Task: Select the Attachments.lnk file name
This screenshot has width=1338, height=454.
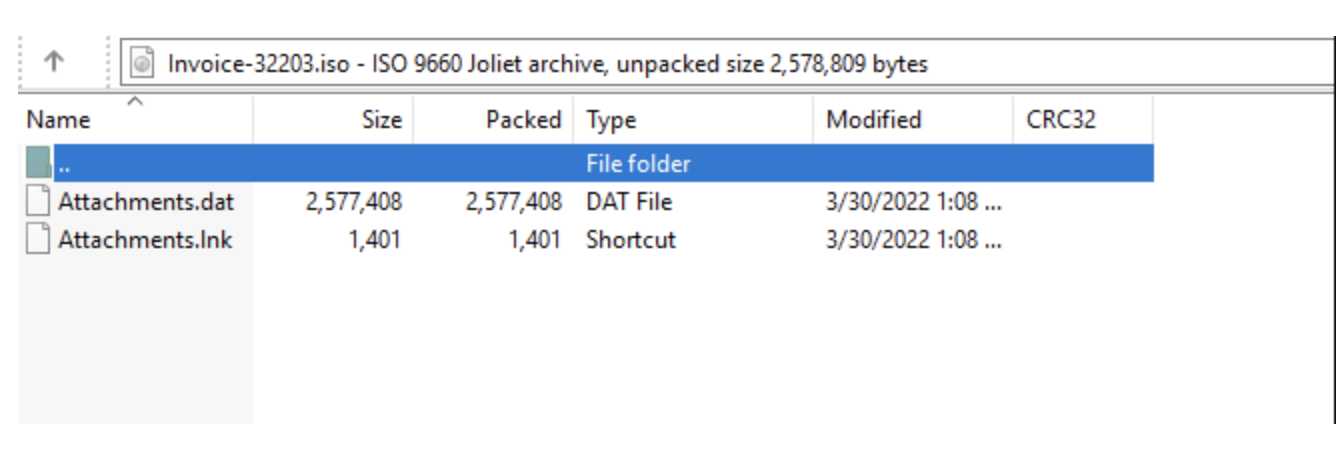Action: pyautogui.click(x=145, y=240)
